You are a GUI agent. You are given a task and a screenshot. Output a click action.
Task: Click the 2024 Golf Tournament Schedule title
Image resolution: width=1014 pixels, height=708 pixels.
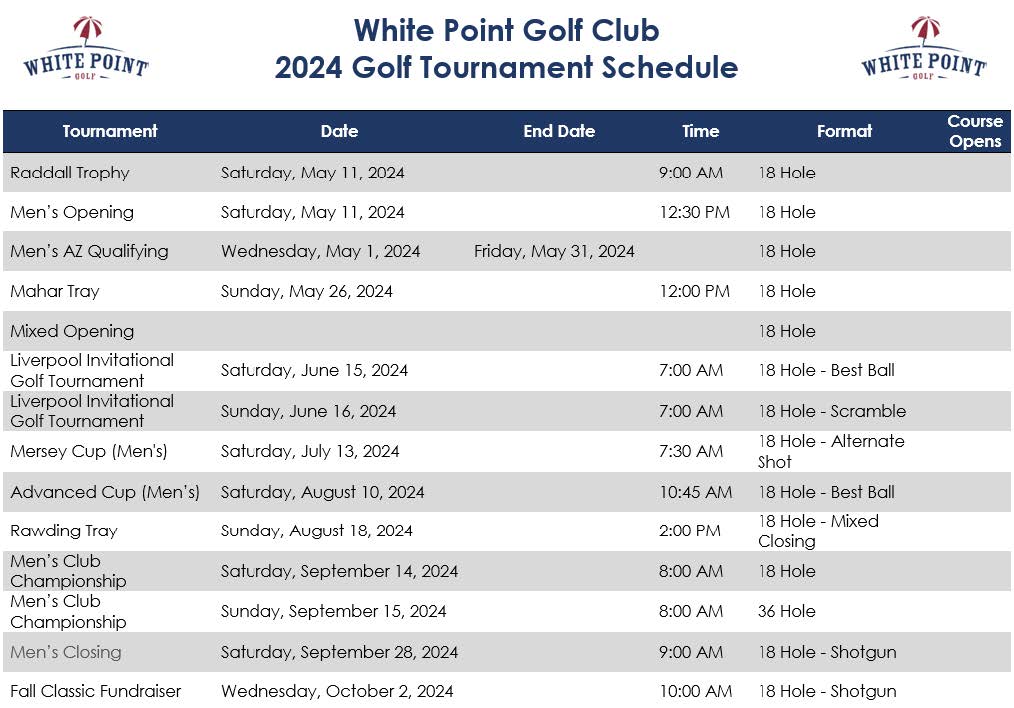[x=506, y=67]
